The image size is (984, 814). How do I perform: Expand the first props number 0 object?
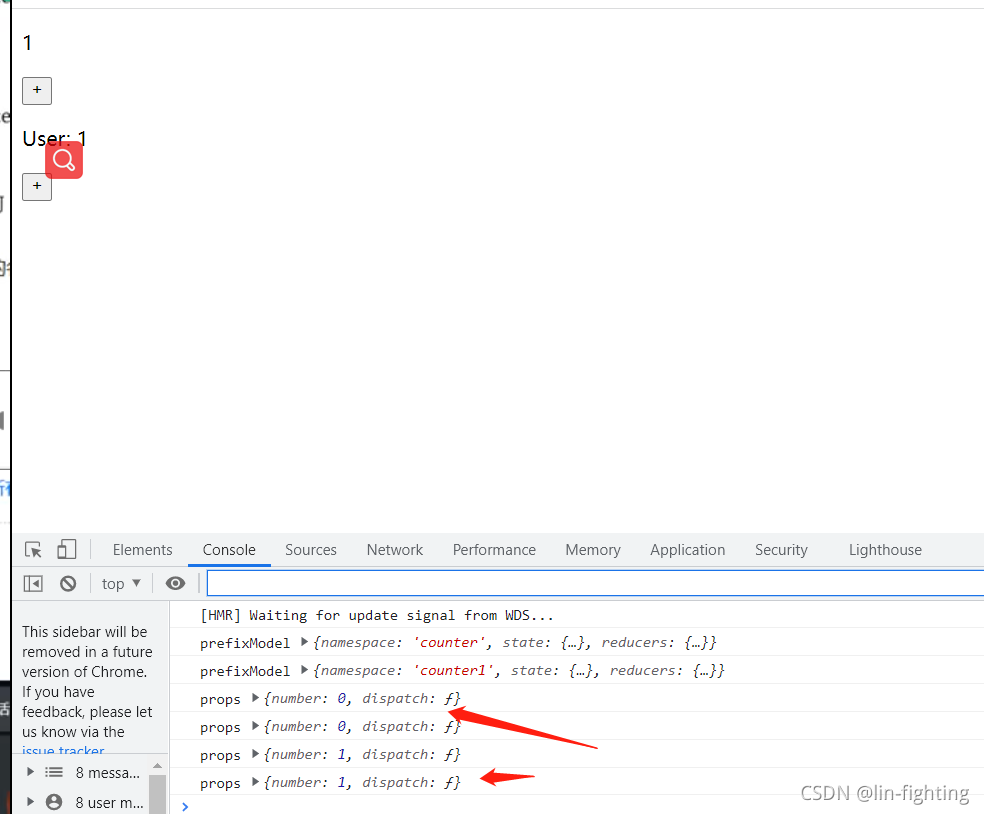255,697
